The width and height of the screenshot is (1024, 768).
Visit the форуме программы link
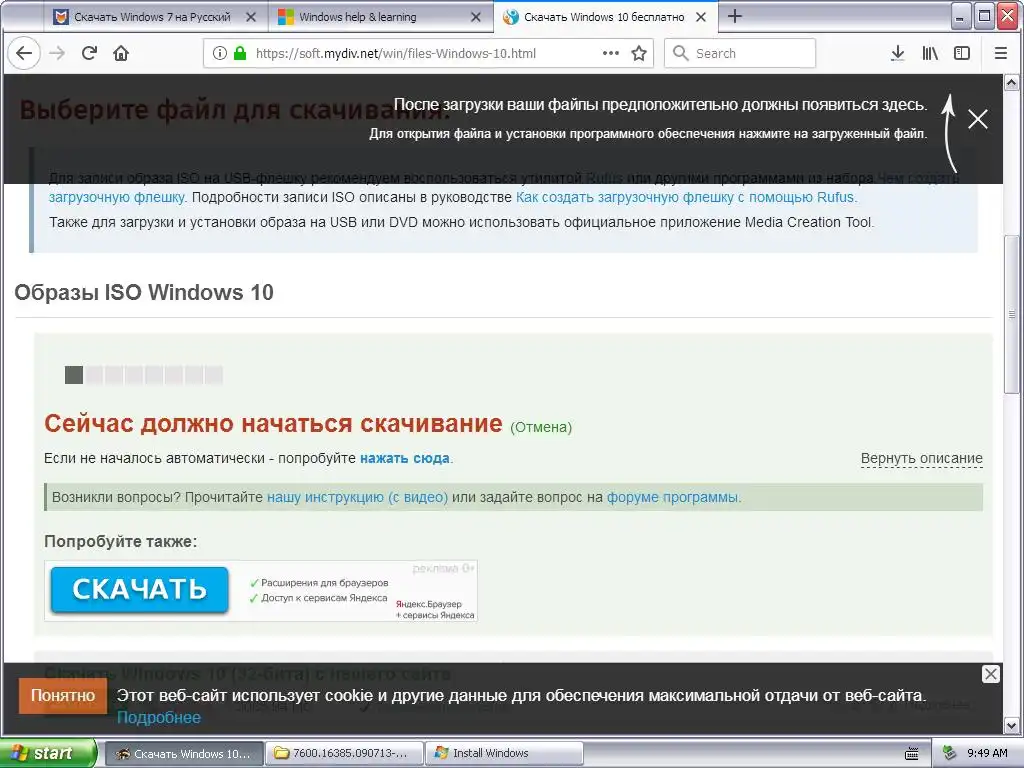(x=673, y=497)
